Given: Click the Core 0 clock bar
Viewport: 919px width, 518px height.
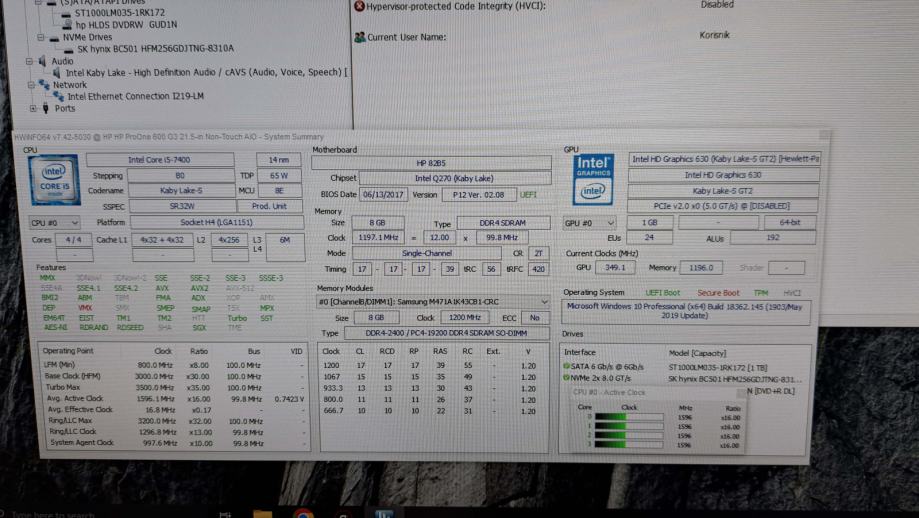Looking at the screenshot, I should (x=629, y=417).
